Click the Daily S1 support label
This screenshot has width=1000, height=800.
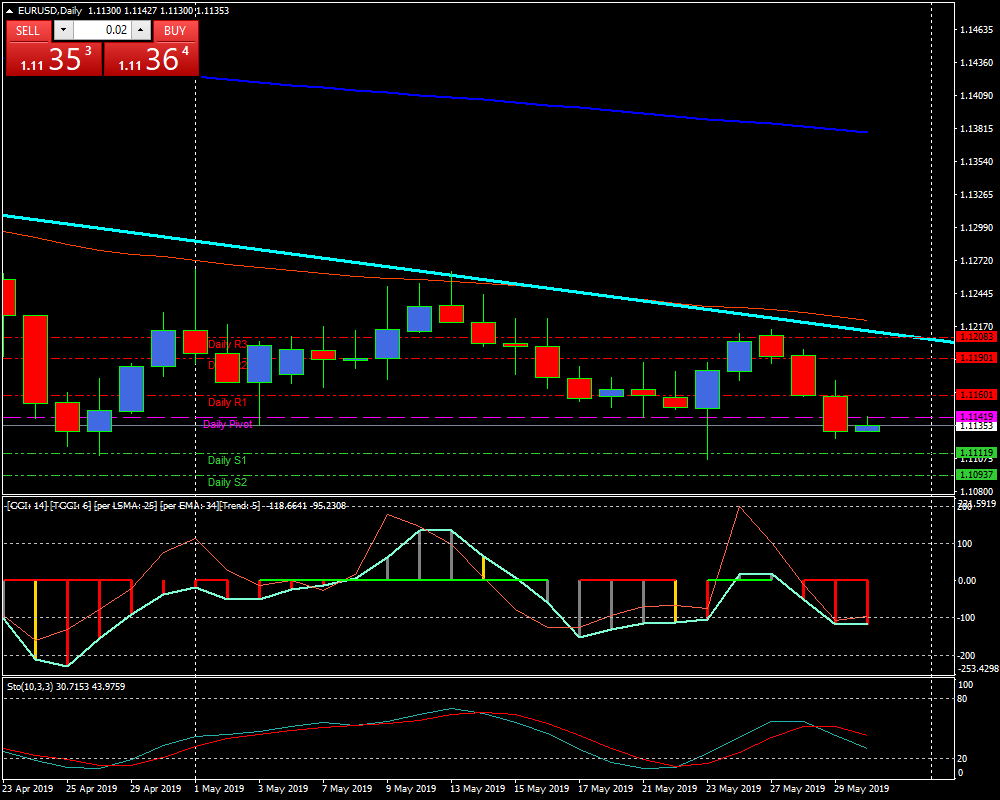227,460
